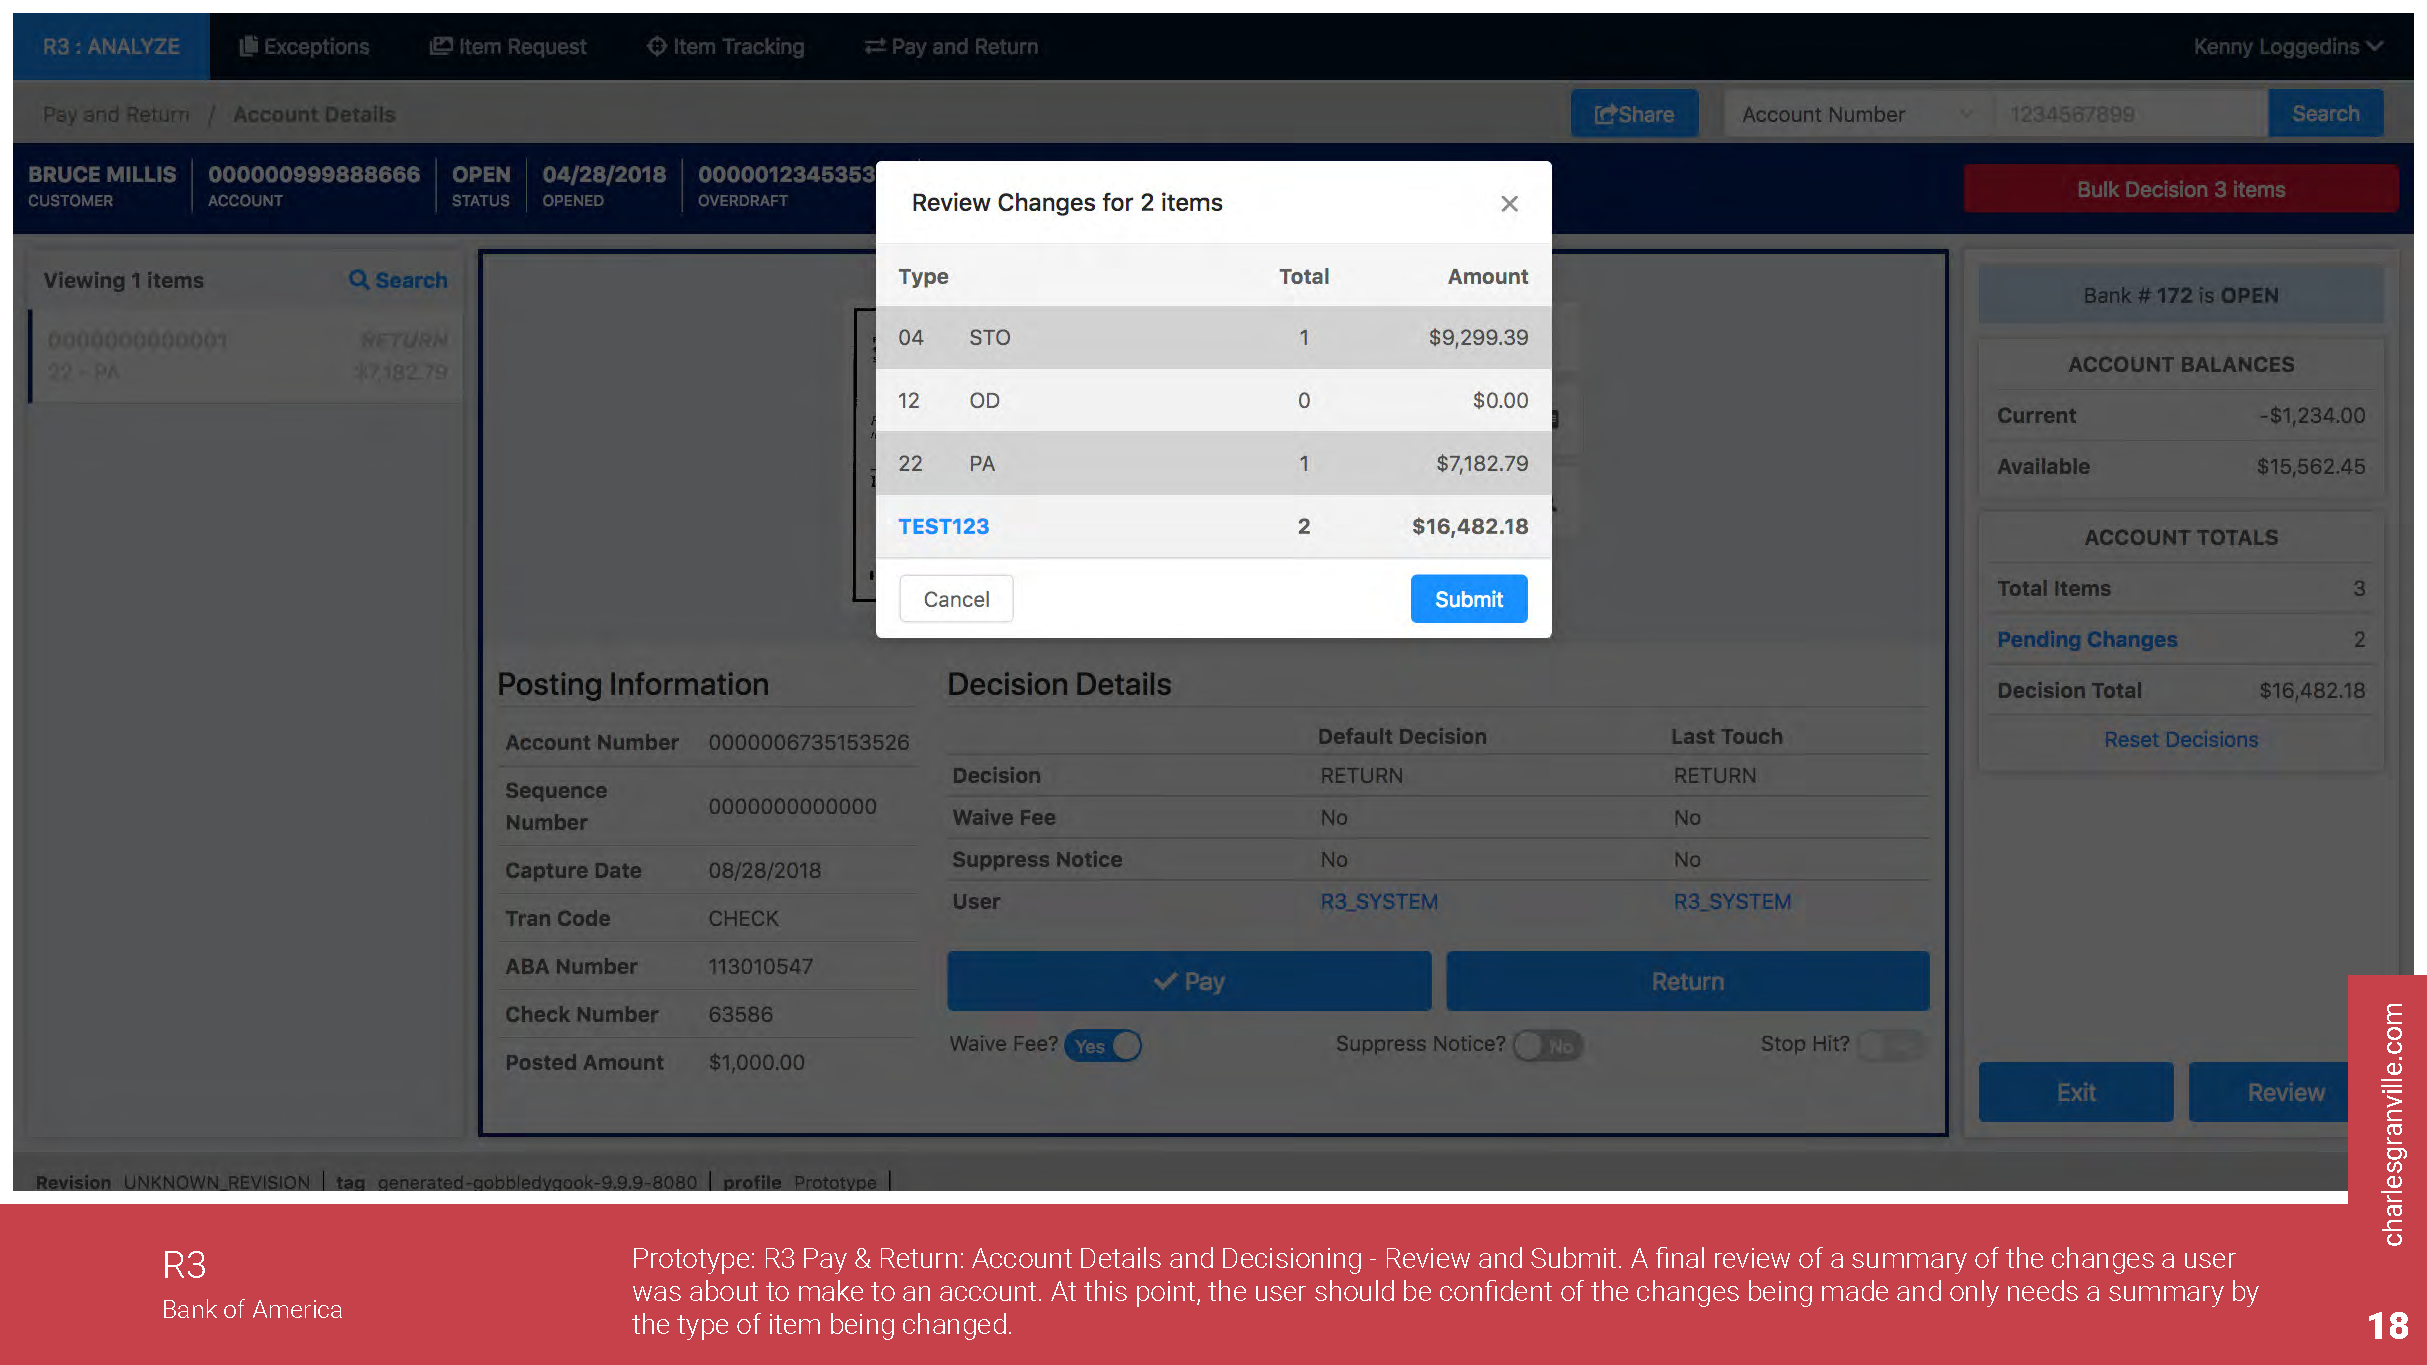Click the magnifier Search icon in items panel

pyautogui.click(x=358, y=280)
